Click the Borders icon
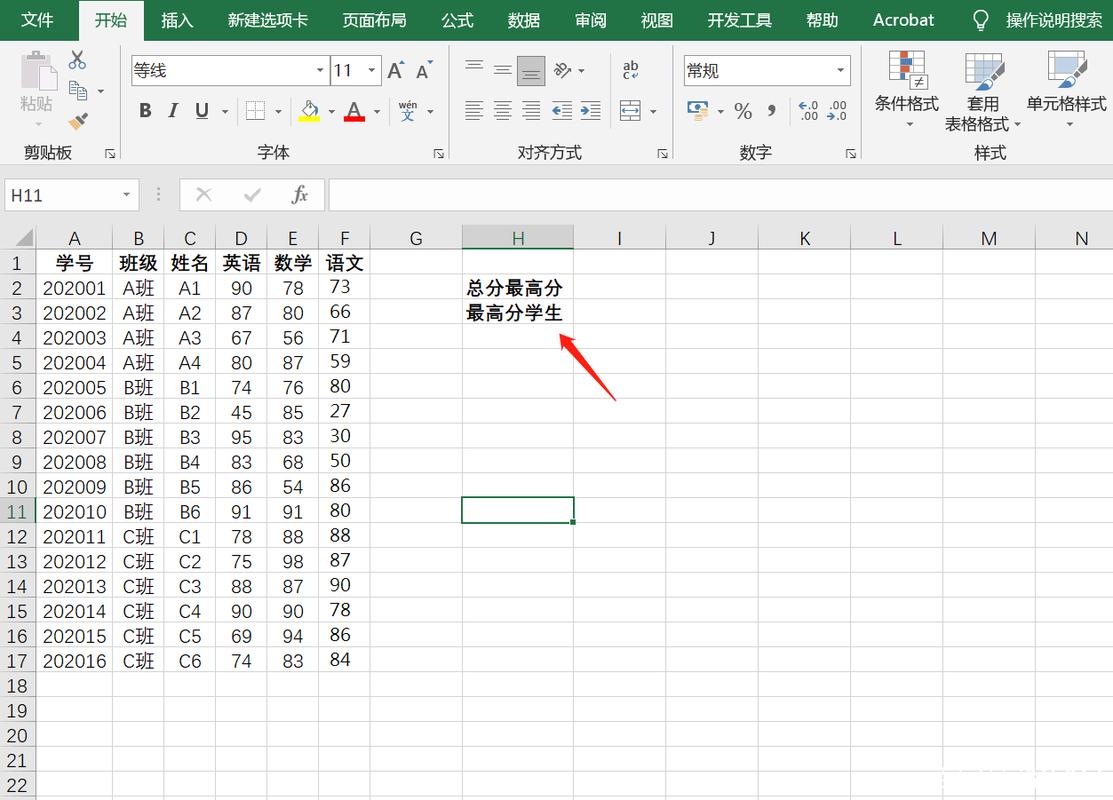The width and height of the screenshot is (1113, 800). [256, 111]
